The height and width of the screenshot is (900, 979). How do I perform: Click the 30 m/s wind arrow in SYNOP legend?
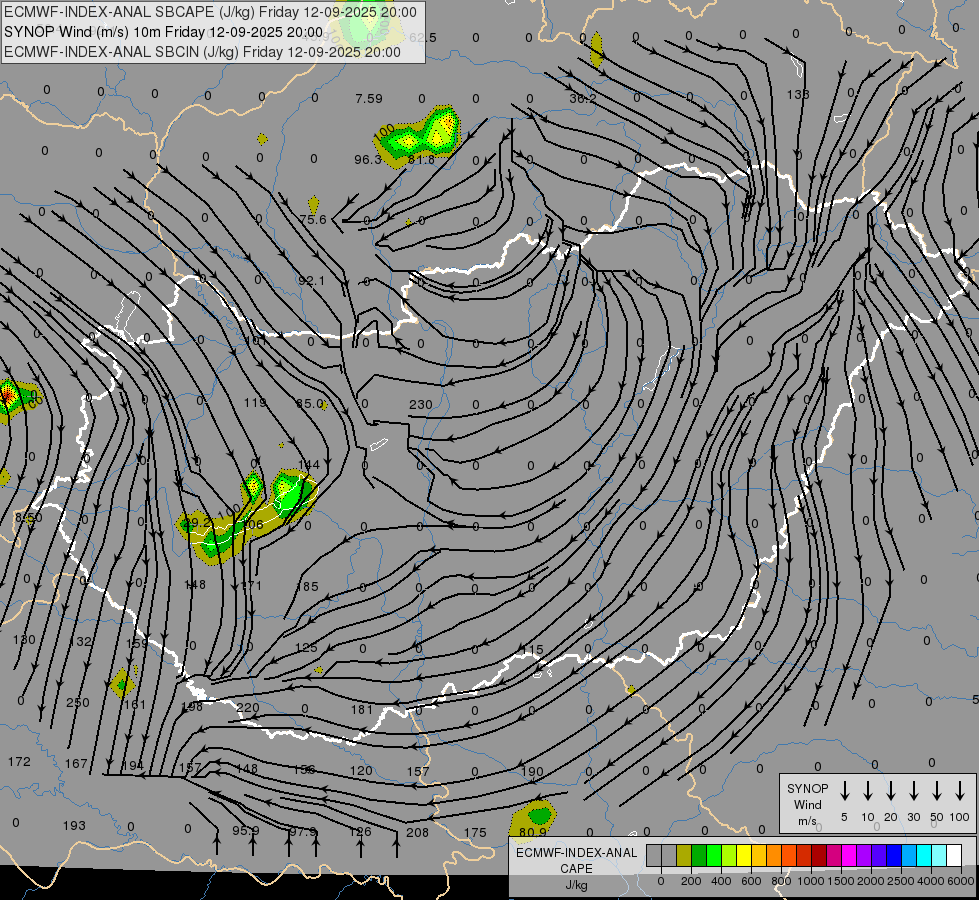[x=913, y=791]
